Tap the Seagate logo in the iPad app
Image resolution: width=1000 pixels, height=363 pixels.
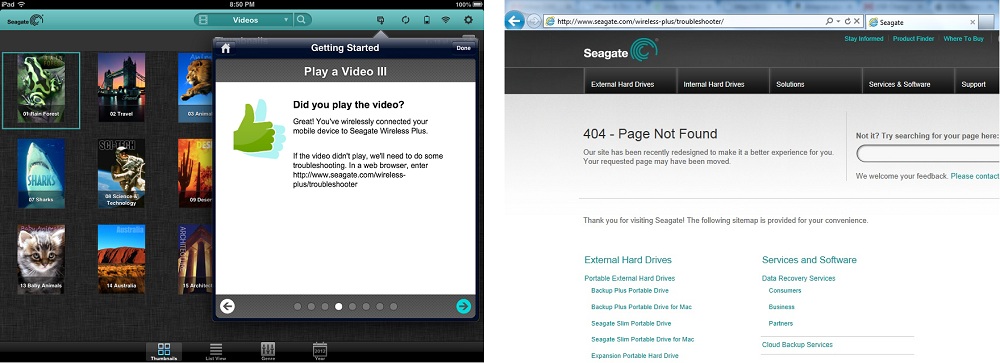coord(26,20)
